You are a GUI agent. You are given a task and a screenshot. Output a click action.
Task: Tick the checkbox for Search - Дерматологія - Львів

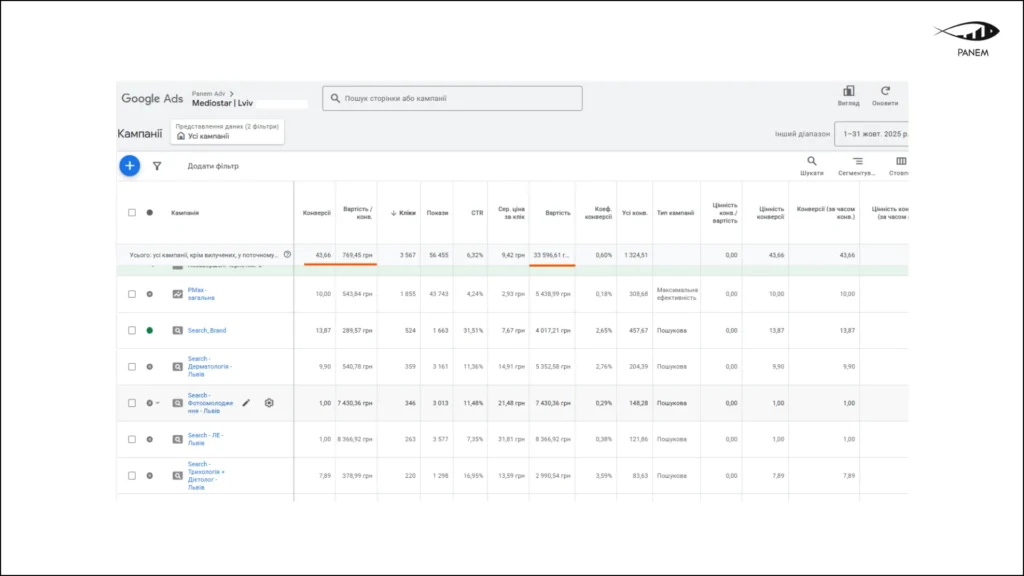[132, 366]
